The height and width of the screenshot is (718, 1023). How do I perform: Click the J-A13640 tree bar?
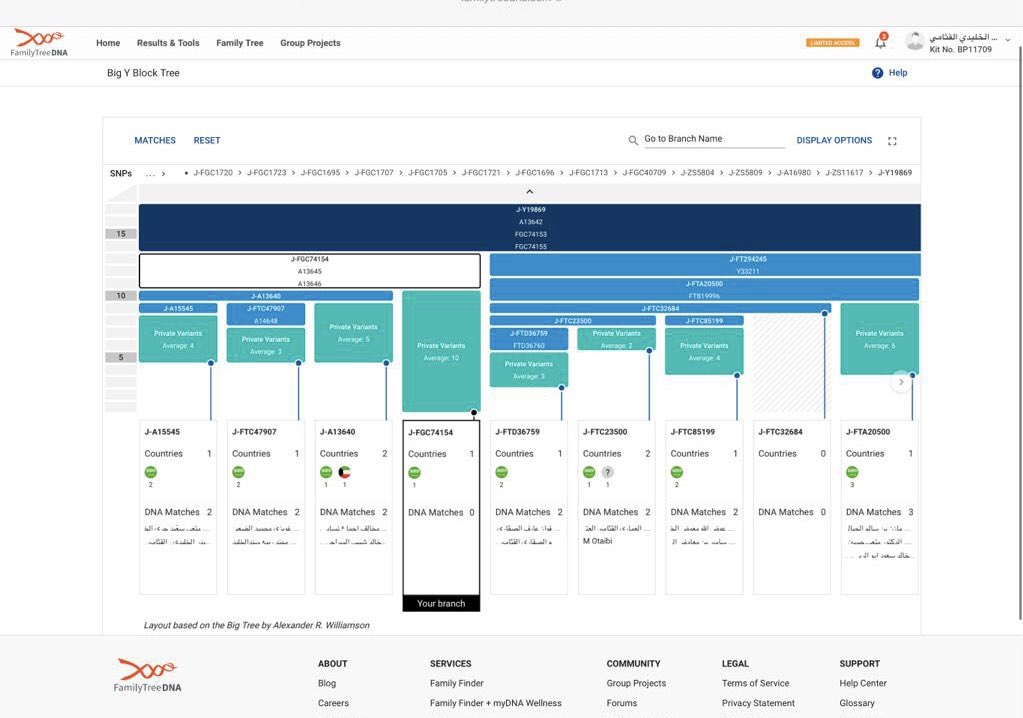[266, 296]
